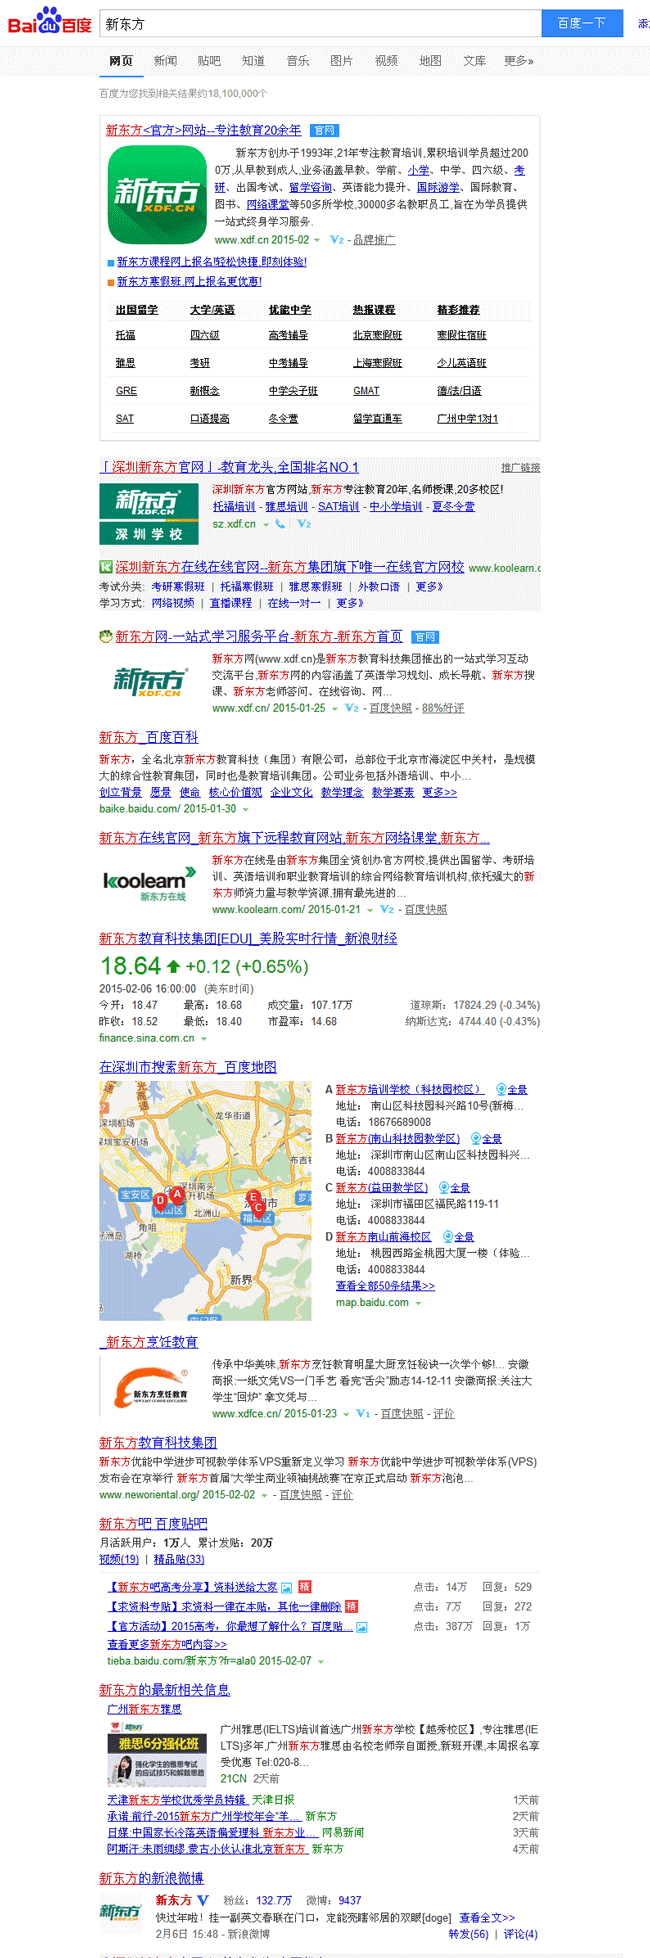Open 全景 panorama for 南山前海校区
This screenshot has height=1958, width=650.
click(458, 1236)
